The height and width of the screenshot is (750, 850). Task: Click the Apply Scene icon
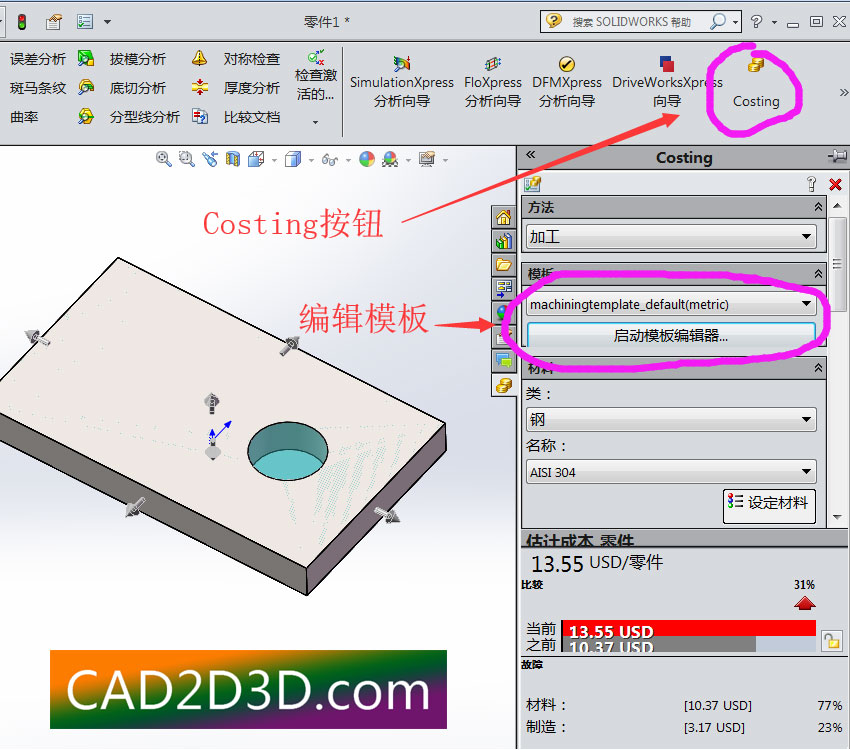(390, 159)
